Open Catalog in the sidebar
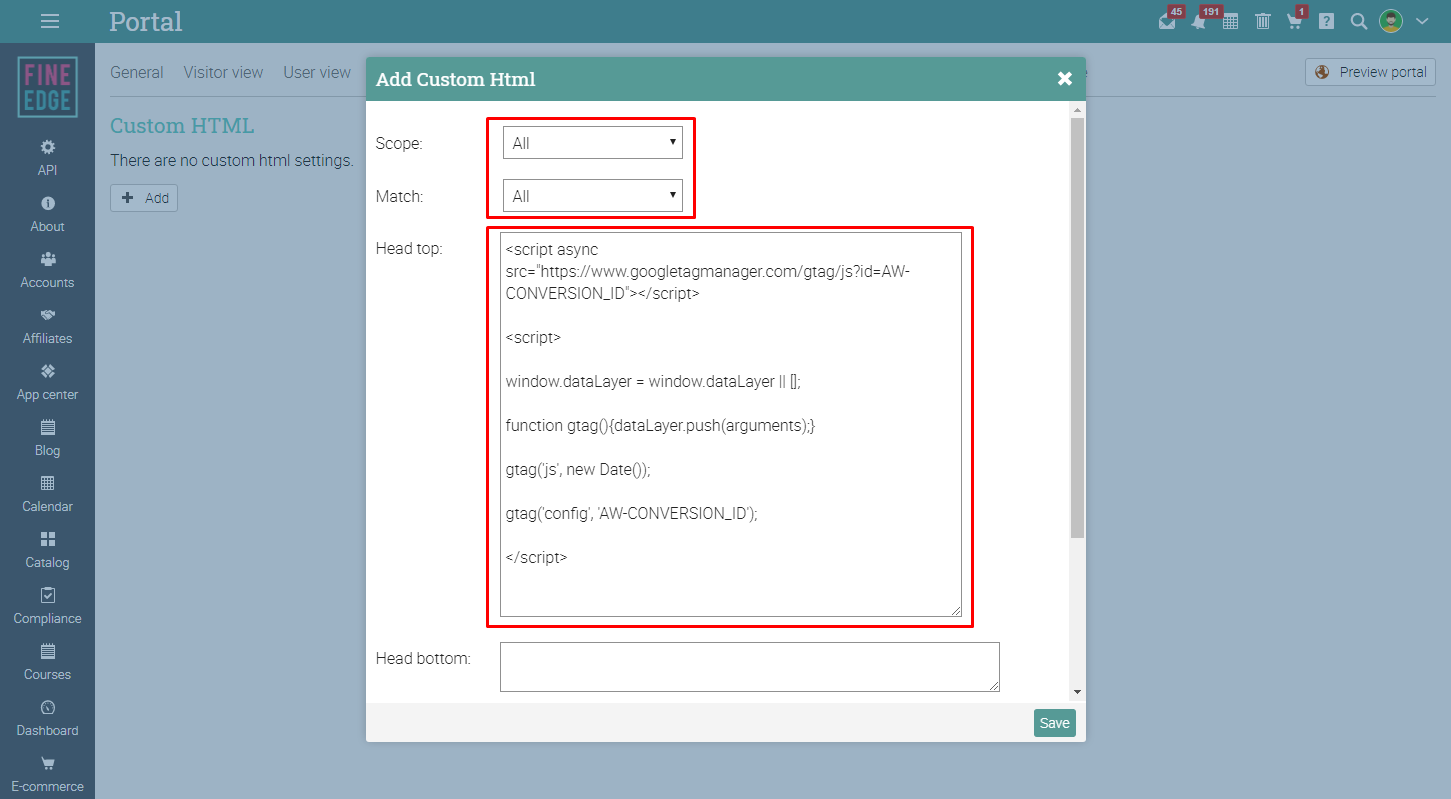The width and height of the screenshot is (1451, 799). (x=47, y=550)
